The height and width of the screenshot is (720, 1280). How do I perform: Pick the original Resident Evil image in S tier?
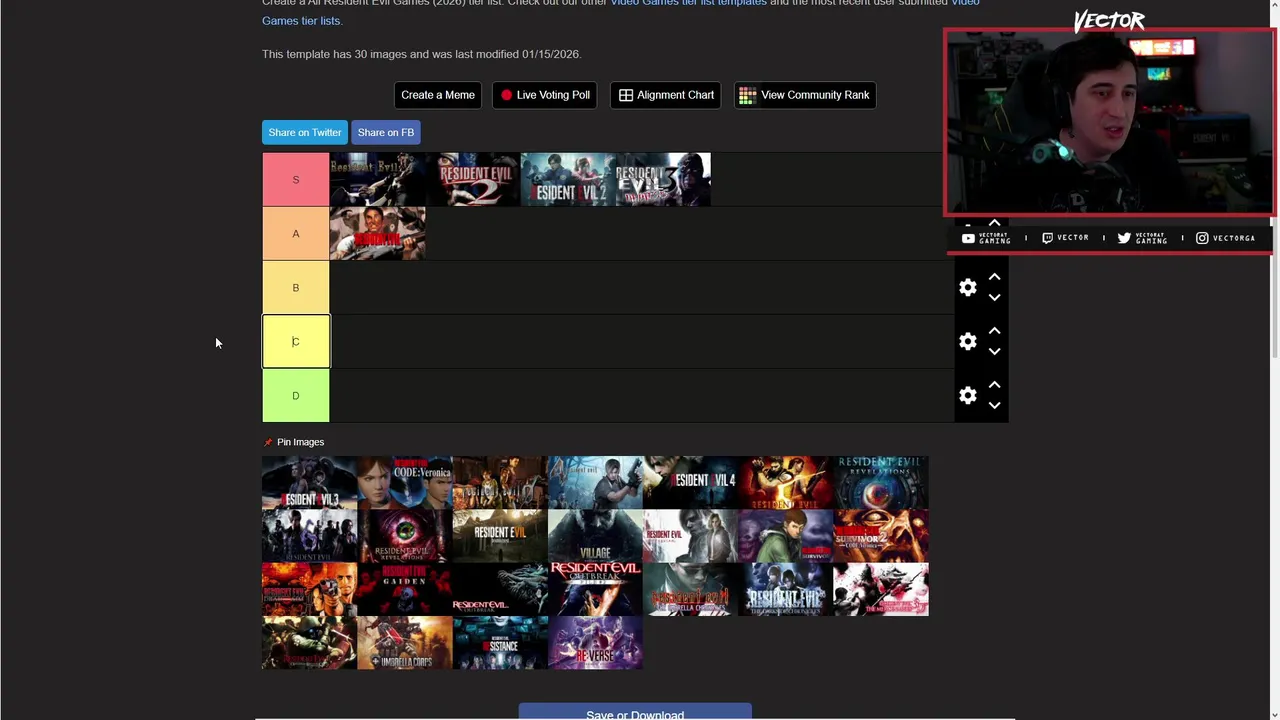click(377, 180)
